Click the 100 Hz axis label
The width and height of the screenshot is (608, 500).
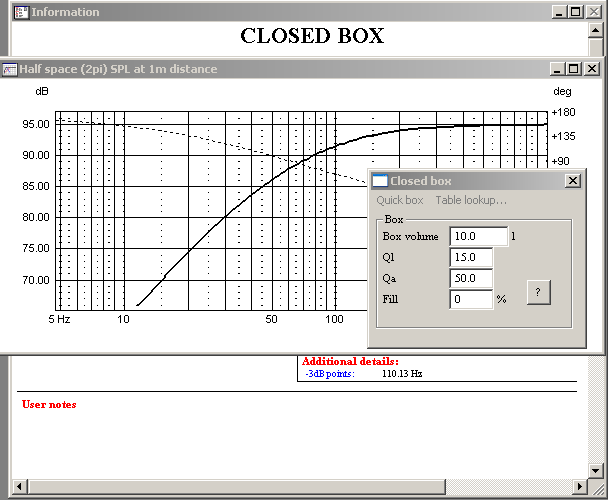pos(334,319)
